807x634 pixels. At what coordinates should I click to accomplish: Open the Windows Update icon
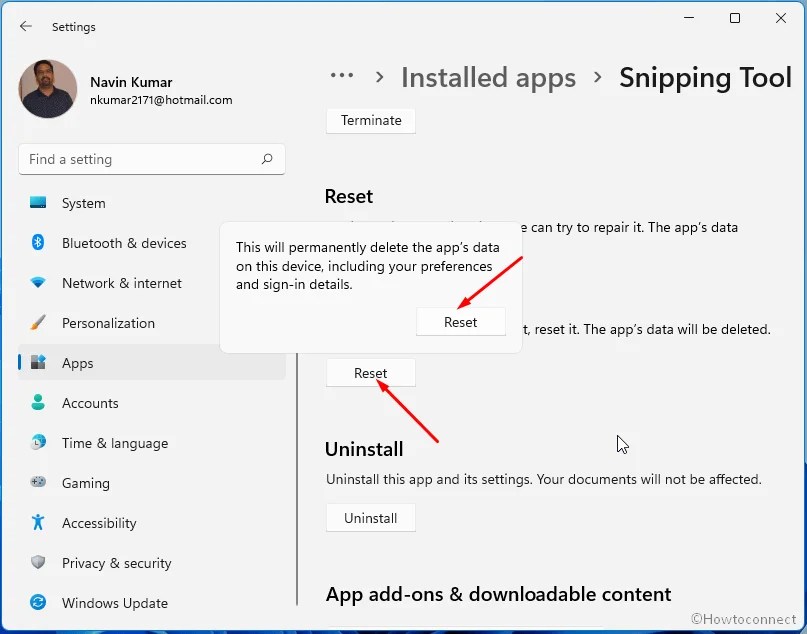[36, 603]
